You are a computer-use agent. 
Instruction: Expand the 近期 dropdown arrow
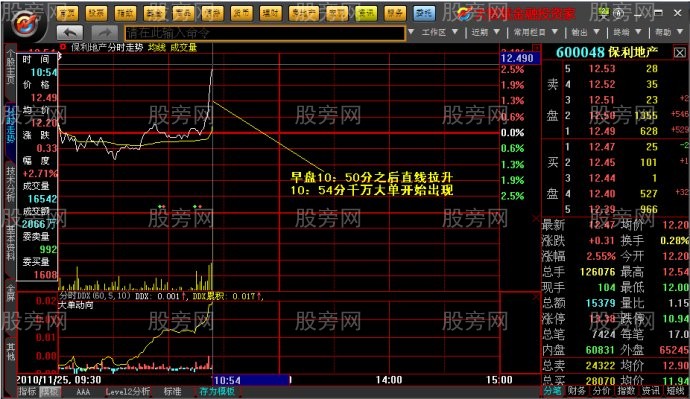pos(496,32)
